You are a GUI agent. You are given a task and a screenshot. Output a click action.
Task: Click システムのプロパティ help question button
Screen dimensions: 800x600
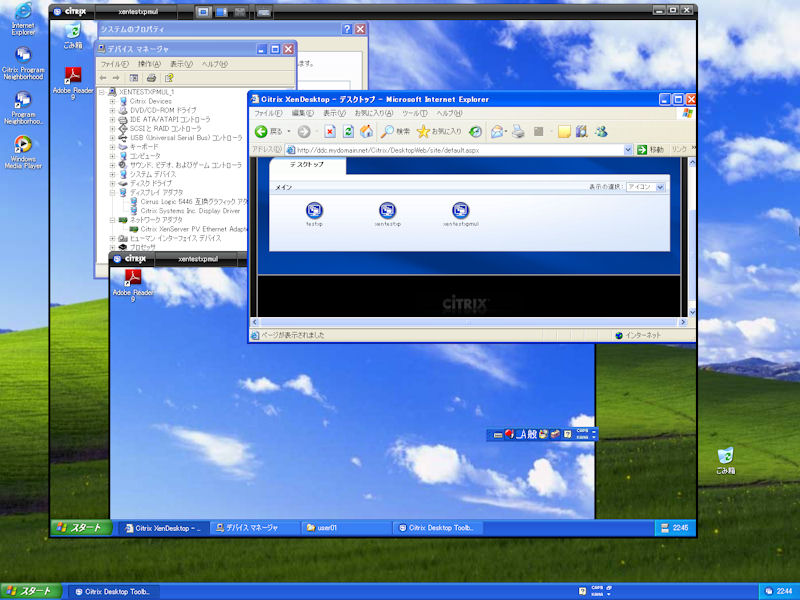(347, 29)
